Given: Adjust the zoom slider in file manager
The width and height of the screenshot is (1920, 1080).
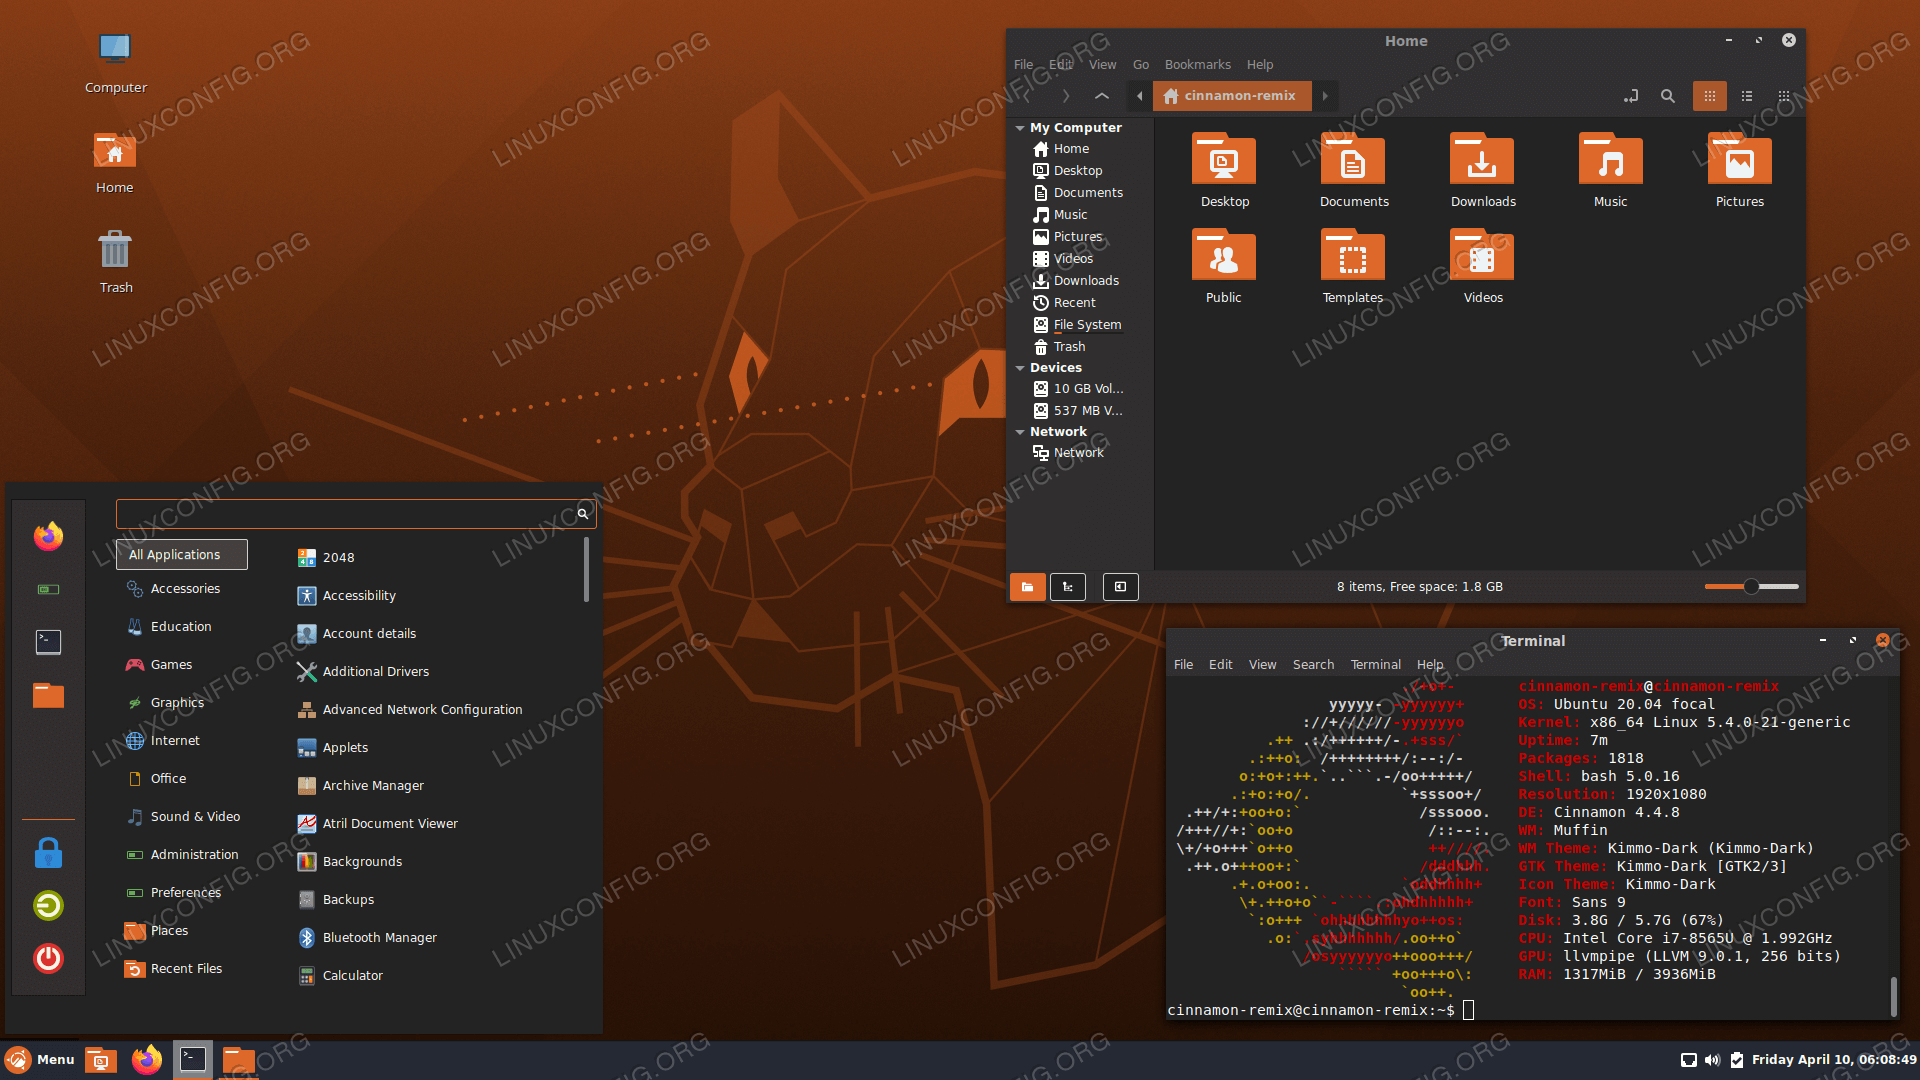Looking at the screenshot, I should (1751, 587).
